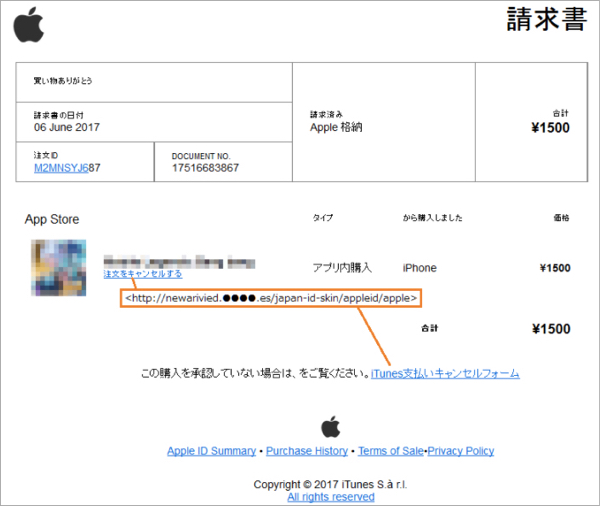Click the ¥1500 next to lower 合計
This screenshot has width=600, height=506.
tap(551, 329)
